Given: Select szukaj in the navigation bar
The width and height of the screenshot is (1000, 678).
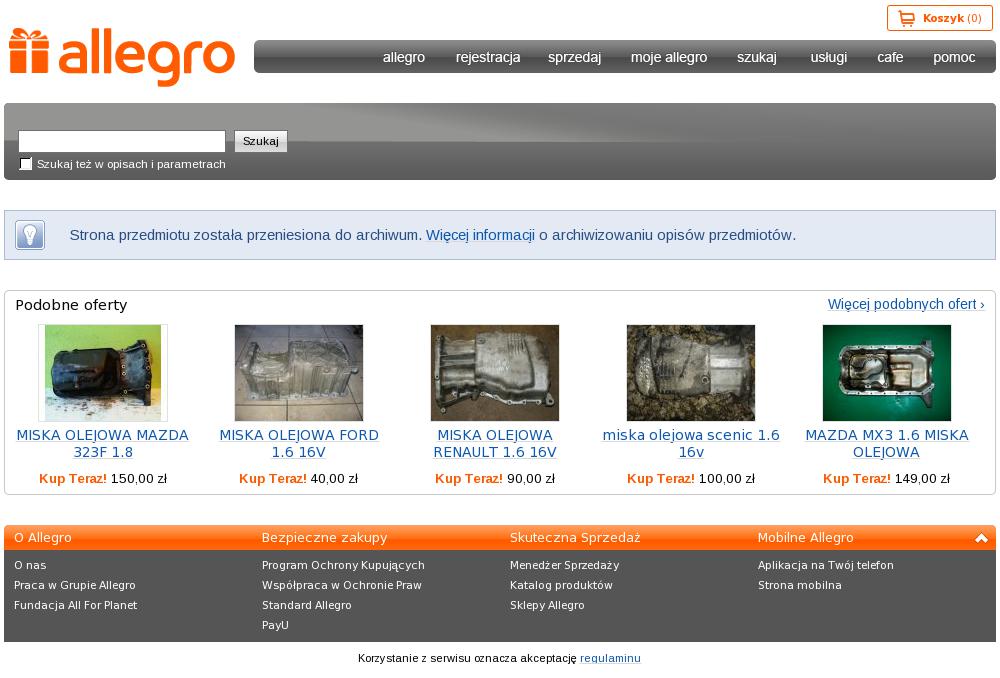Looking at the screenshot, I should tap(757, 57).
